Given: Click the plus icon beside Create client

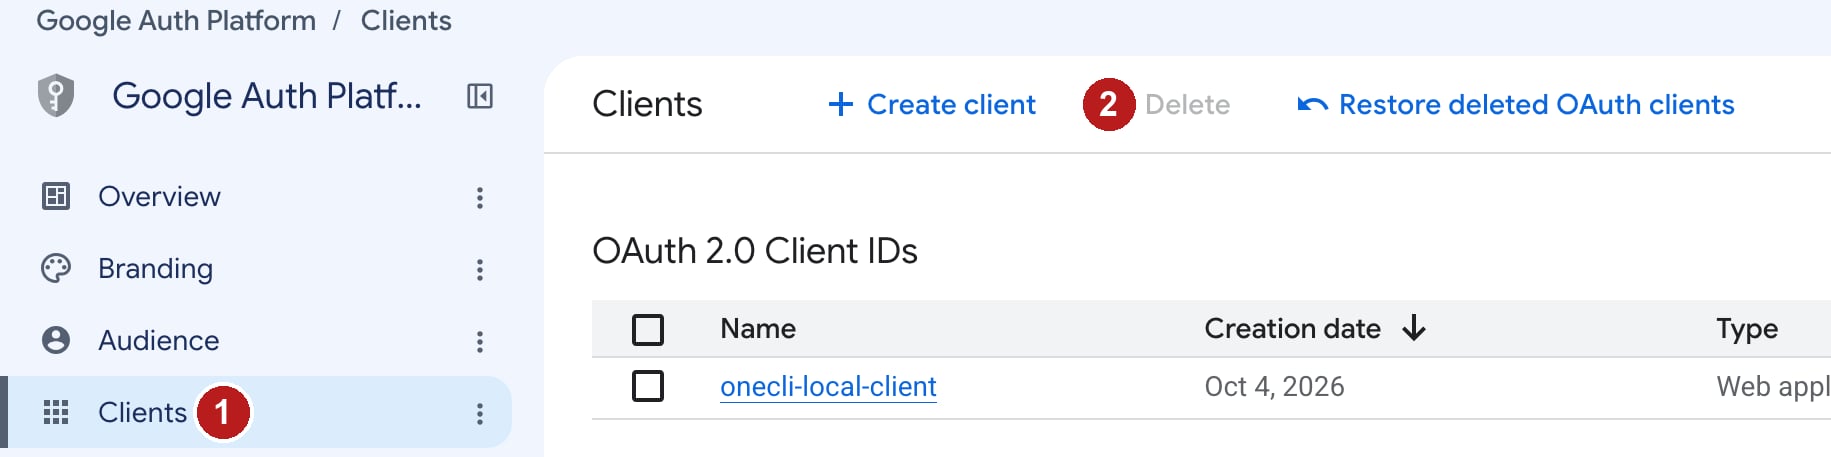Looking at the screenshot, I should pyautogui.click(x=841, y=104).
